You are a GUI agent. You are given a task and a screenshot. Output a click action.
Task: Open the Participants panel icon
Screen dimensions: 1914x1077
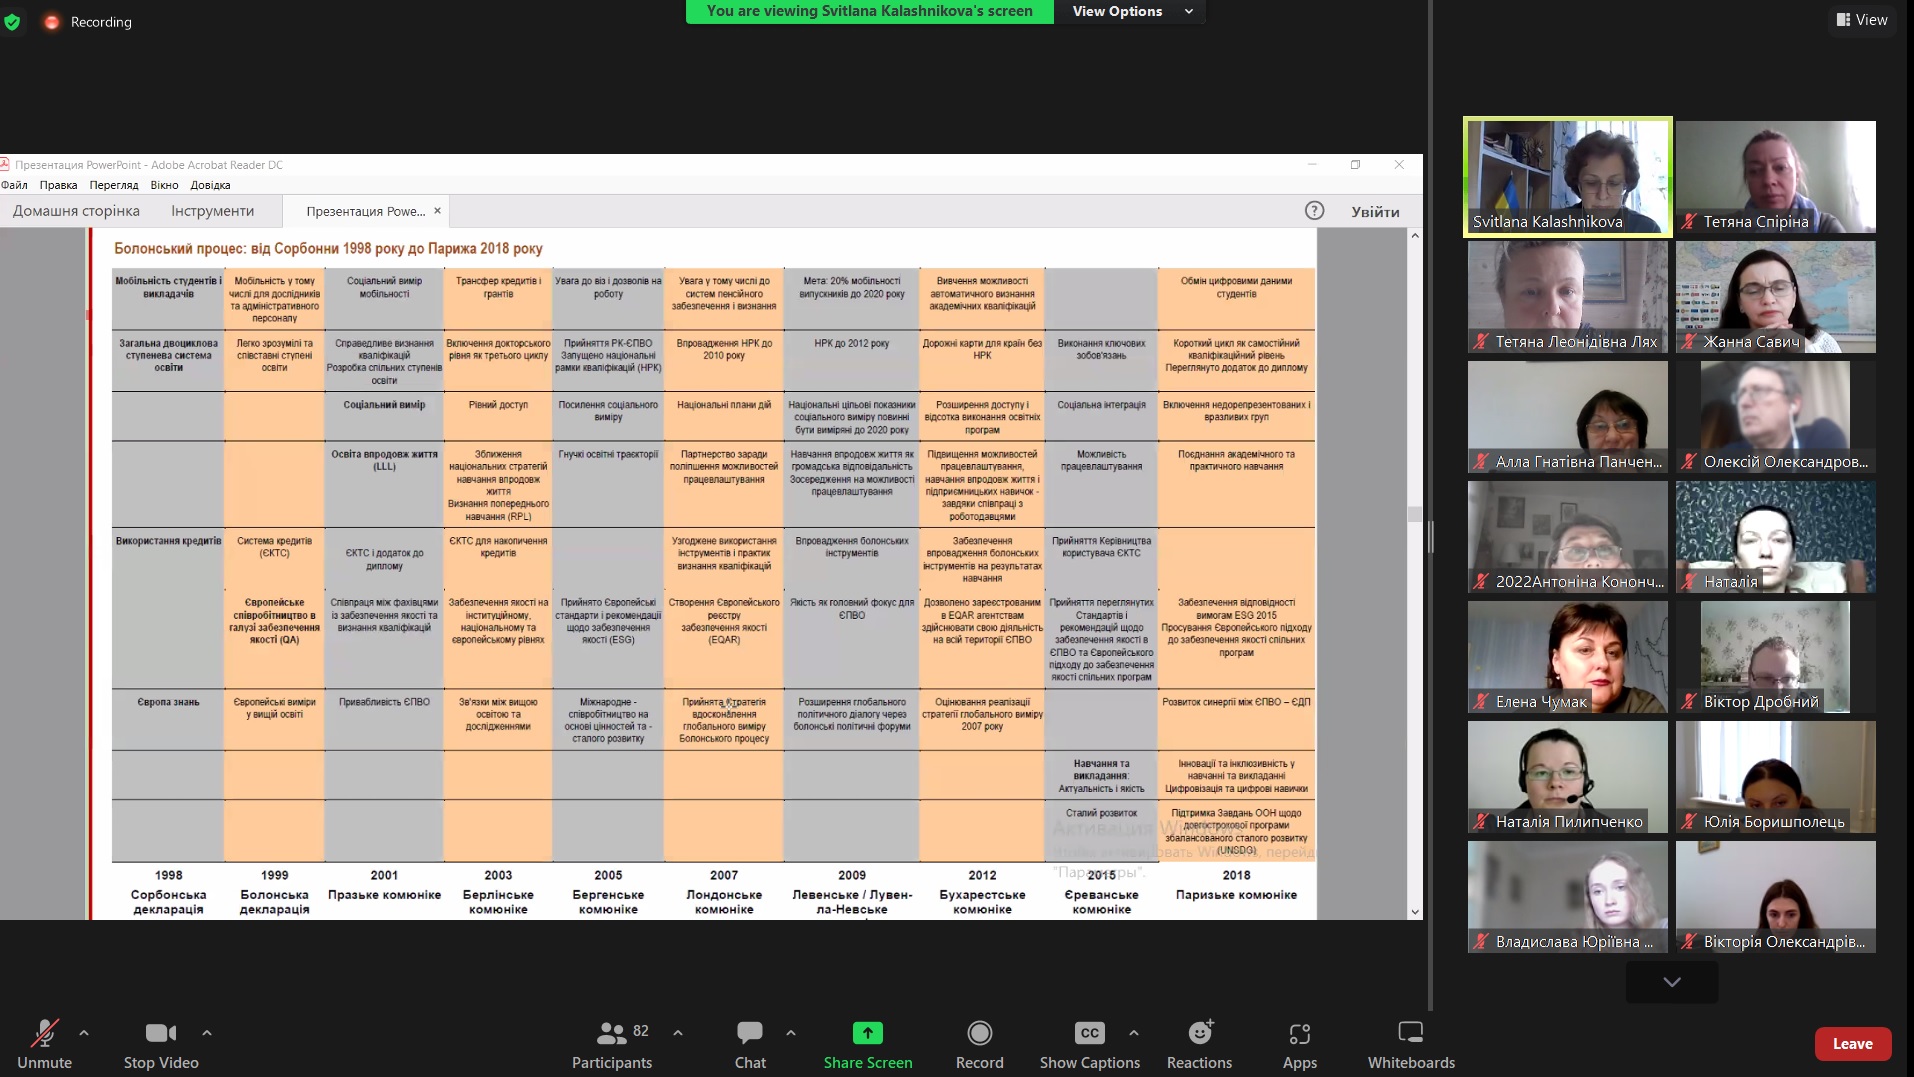pyautogui.click(x=611, y=1033)
